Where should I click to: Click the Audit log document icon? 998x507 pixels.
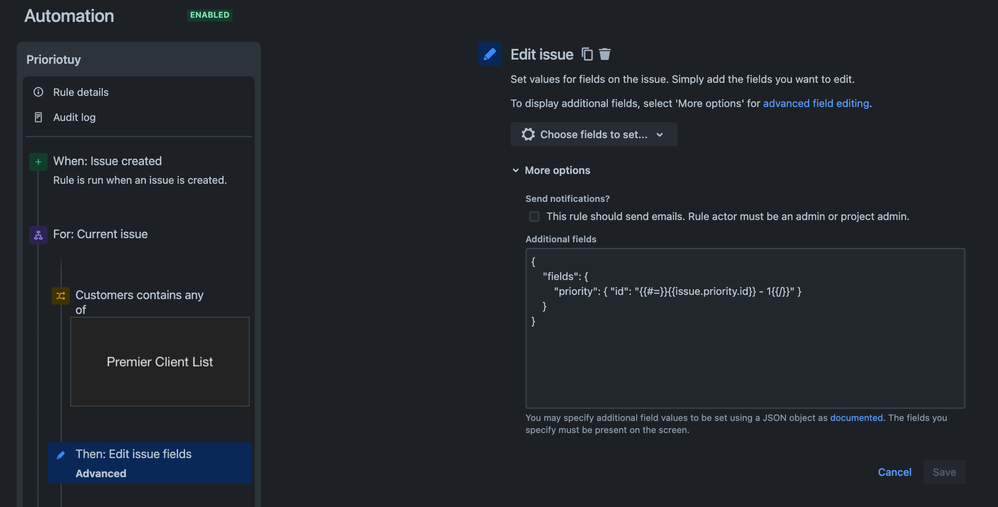[x=38, y=117]
